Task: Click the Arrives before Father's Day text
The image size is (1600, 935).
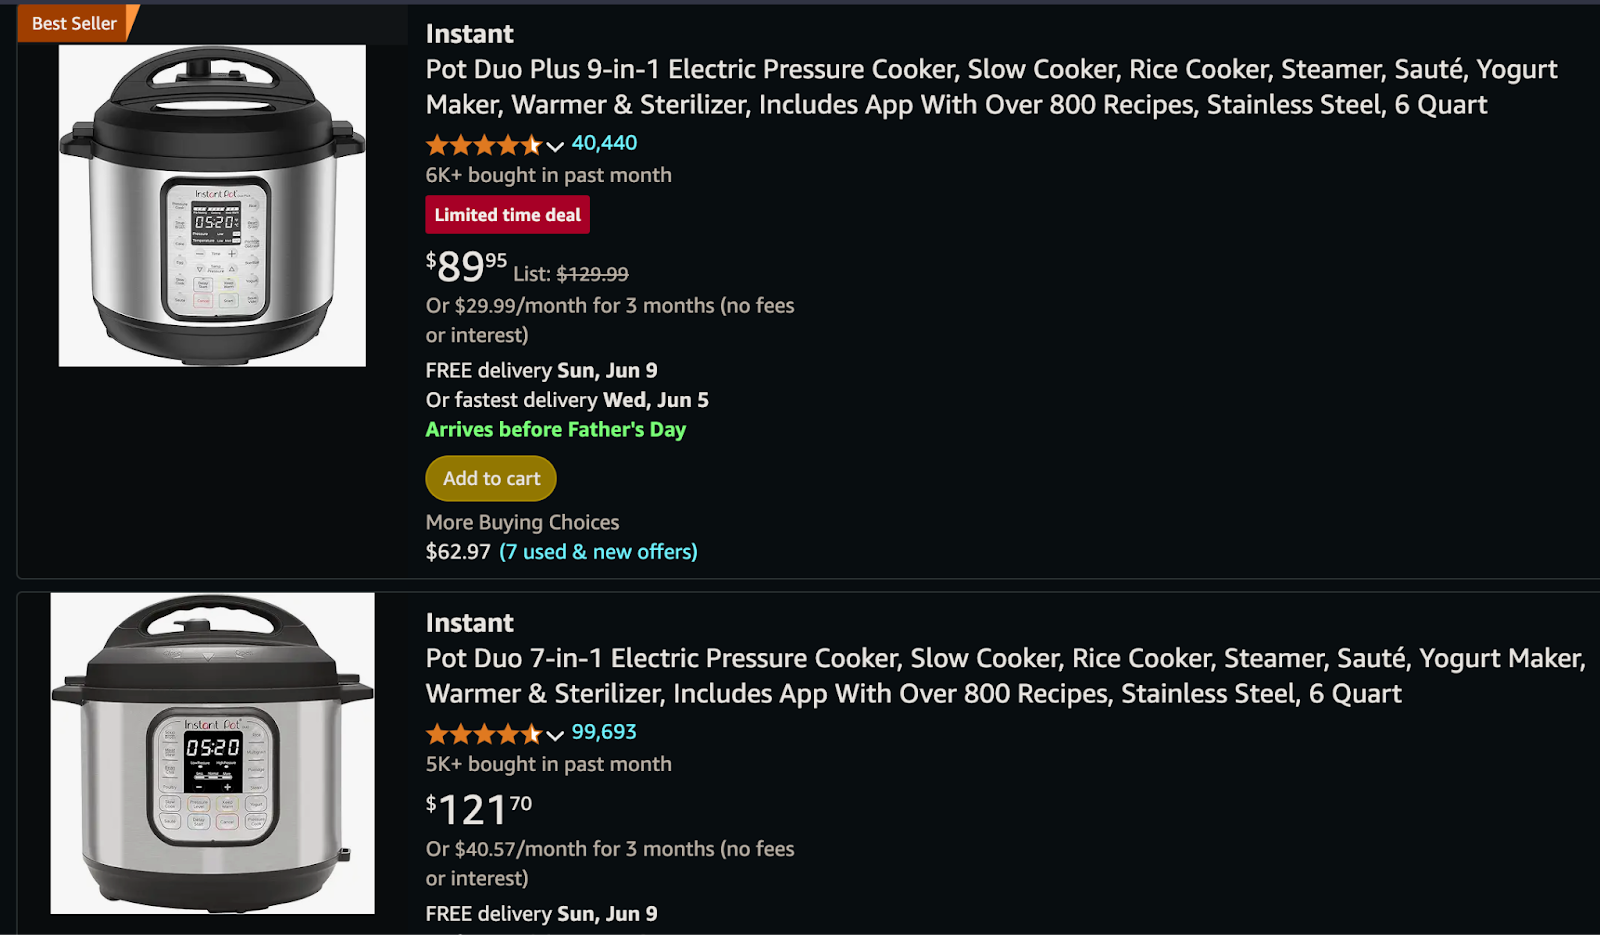Action: click(x=555, y=429)
